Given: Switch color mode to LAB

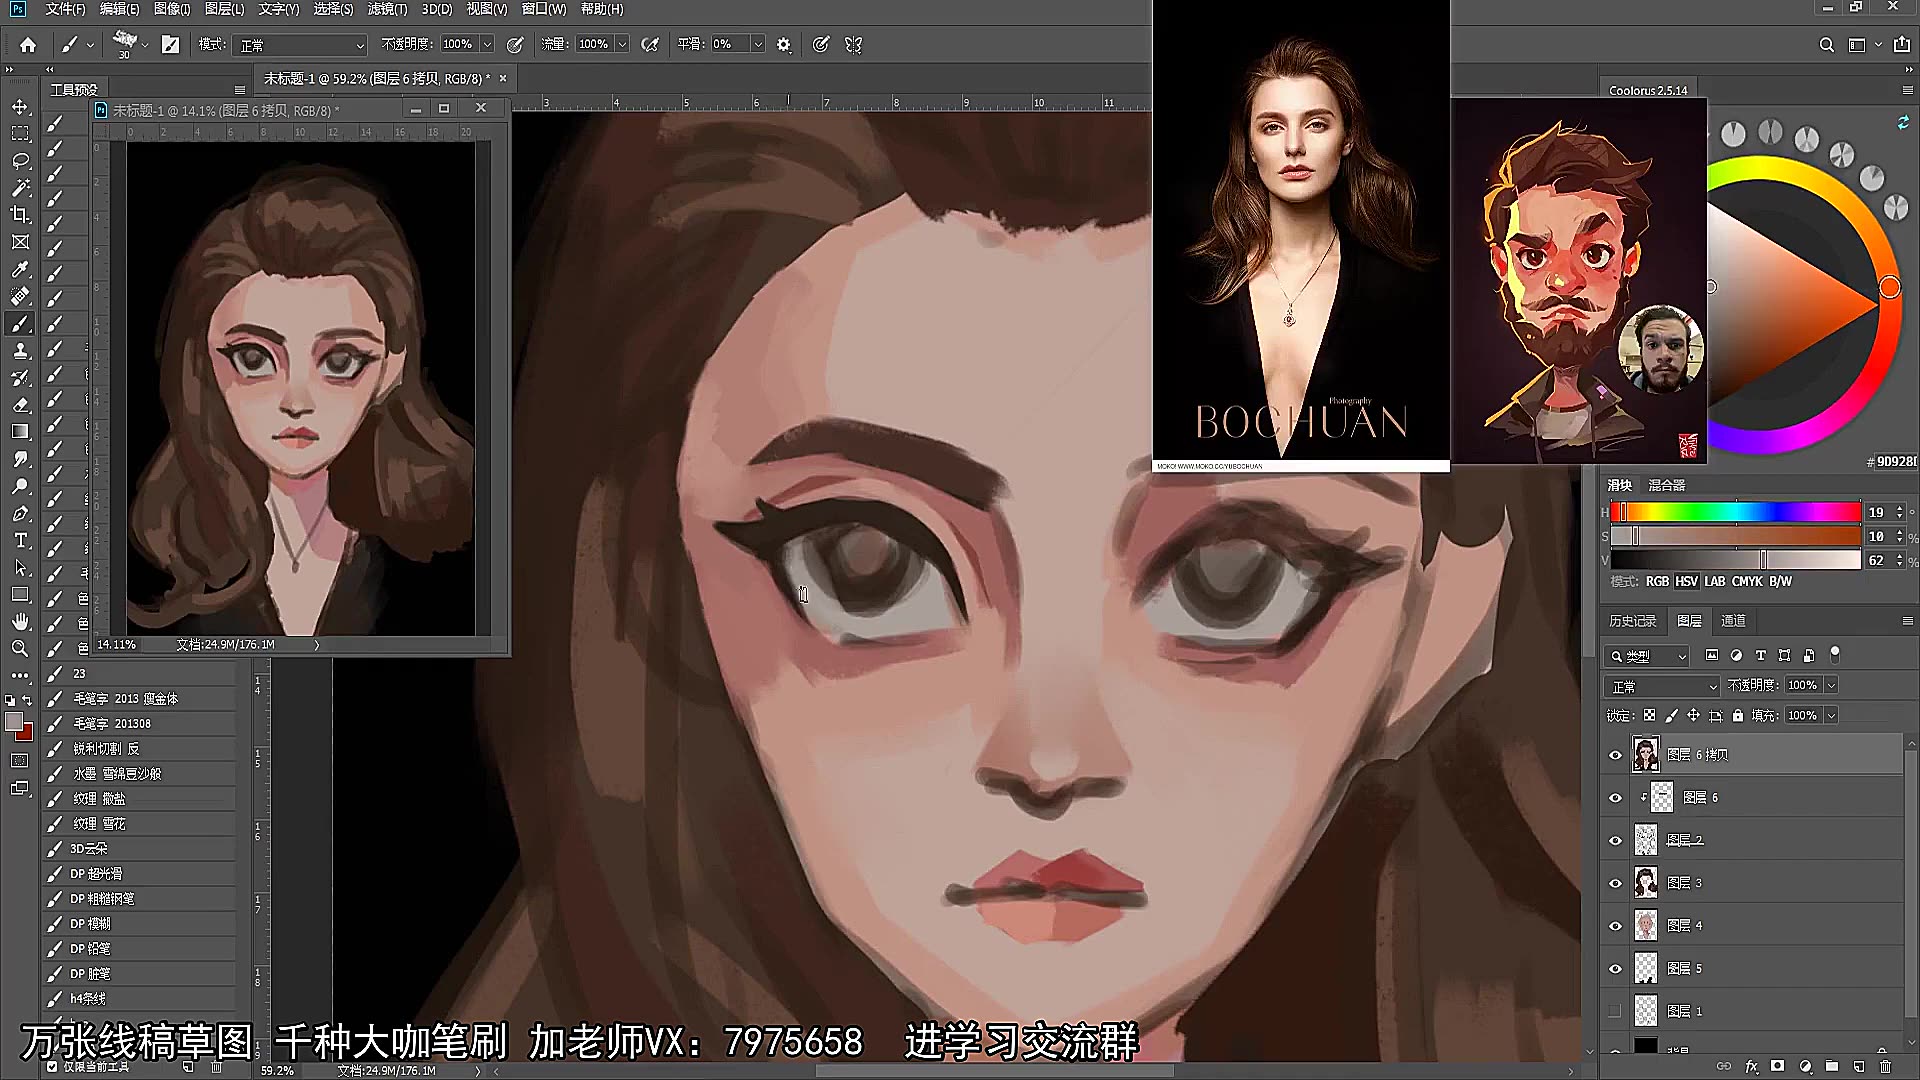Looking at the screenshot, I should (x=1715, y=581).
